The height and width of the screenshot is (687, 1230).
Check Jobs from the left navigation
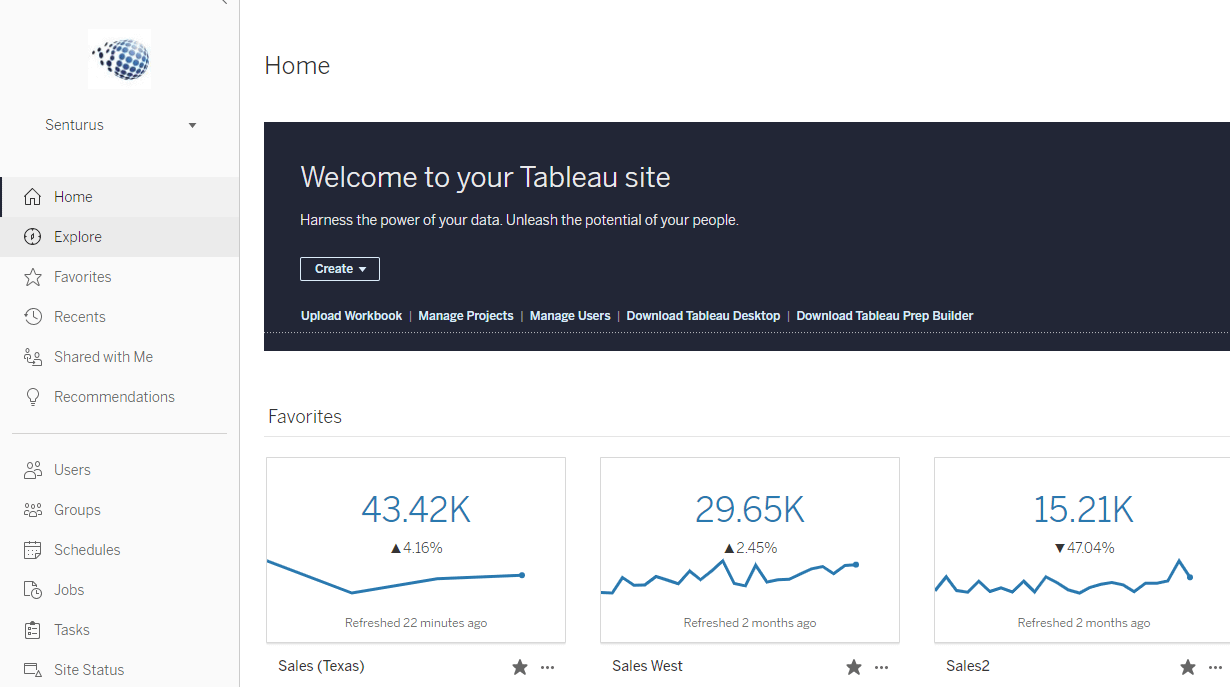tap(71, 589)
